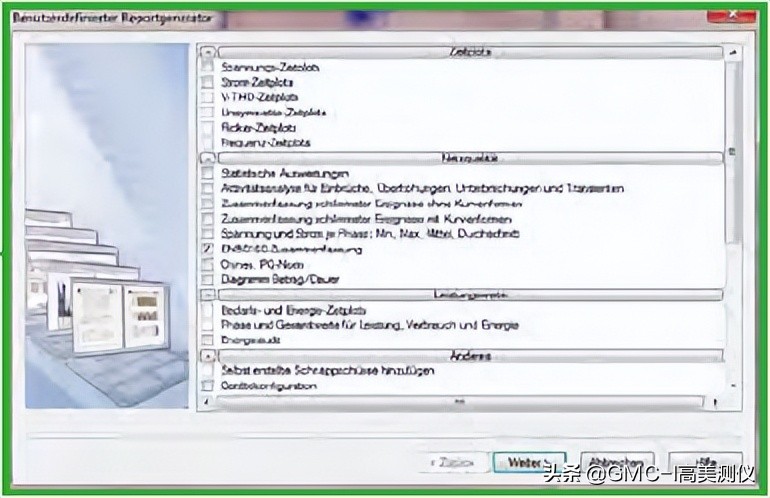Select the Flicker-Zeitplots checkbox
Image resolution: width=770 pixels, height=498 pixels.
(208, 128)
